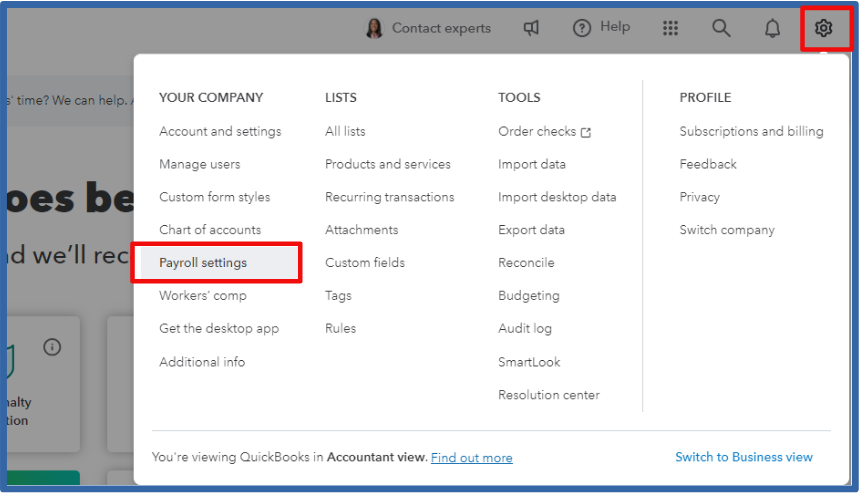Open All lists

pyautogui.click(x=345, y=131)
